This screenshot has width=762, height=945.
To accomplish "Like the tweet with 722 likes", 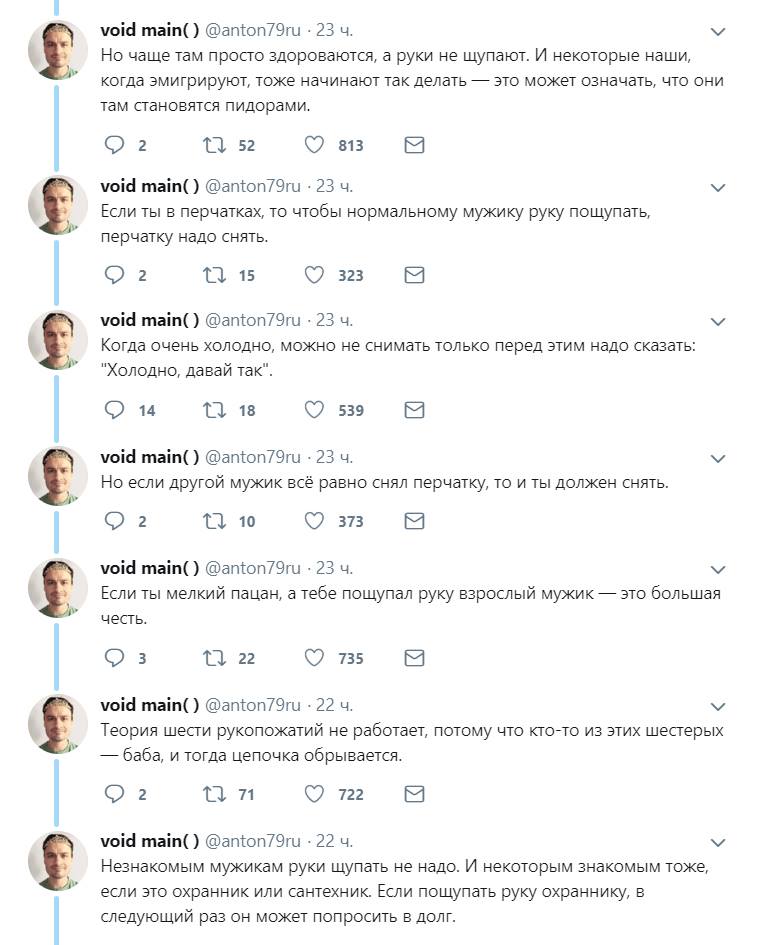I will point(314,794).
